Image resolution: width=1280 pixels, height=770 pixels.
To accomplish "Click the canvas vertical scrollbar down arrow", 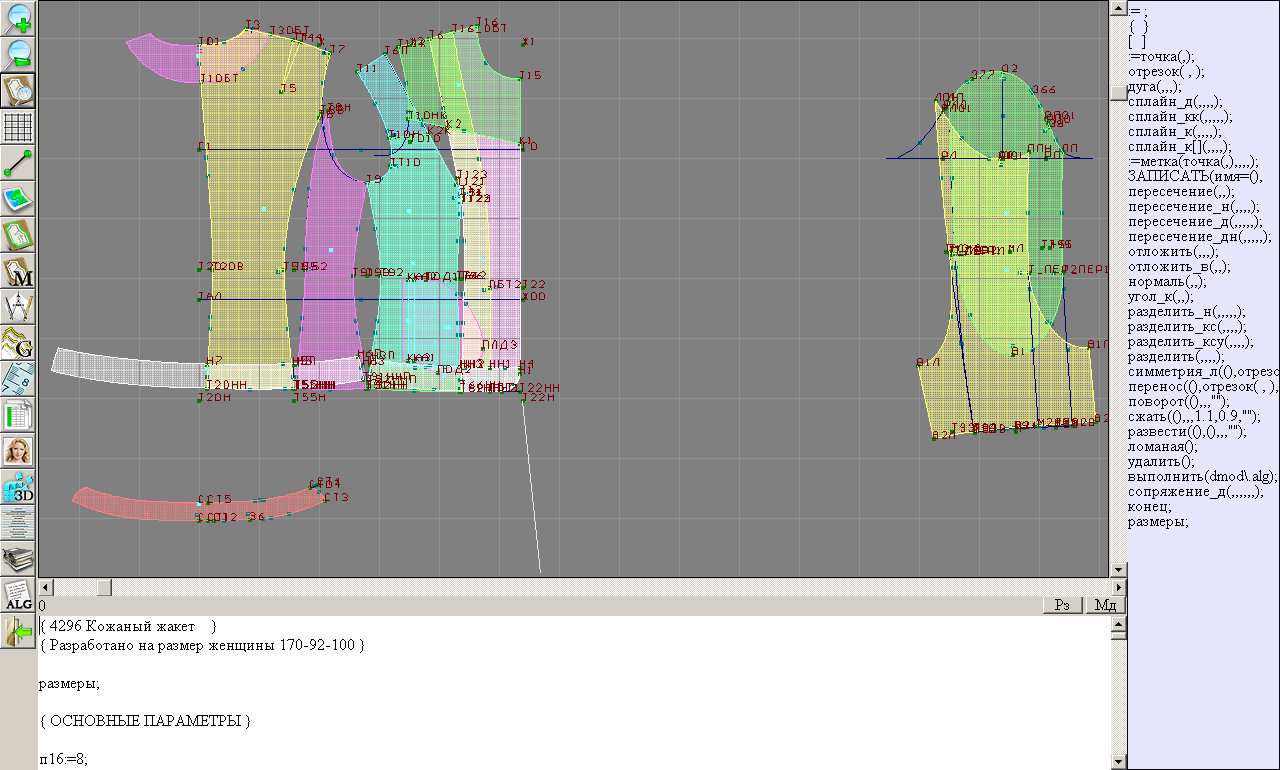I will pyautogui.click(x=1119, y=570).
